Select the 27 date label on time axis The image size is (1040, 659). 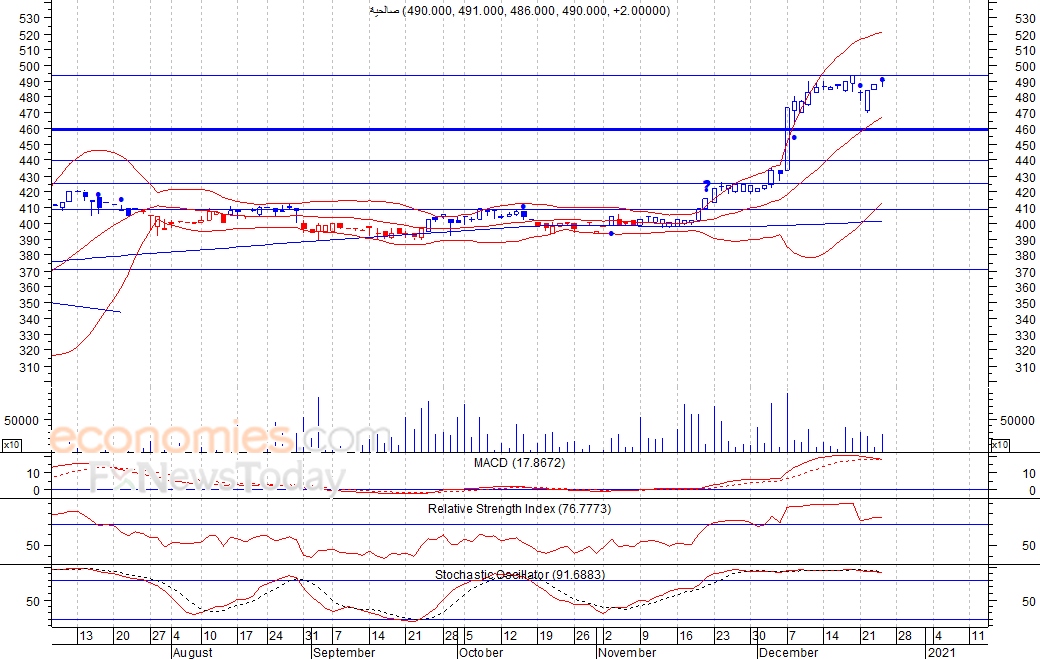[159, 636]
